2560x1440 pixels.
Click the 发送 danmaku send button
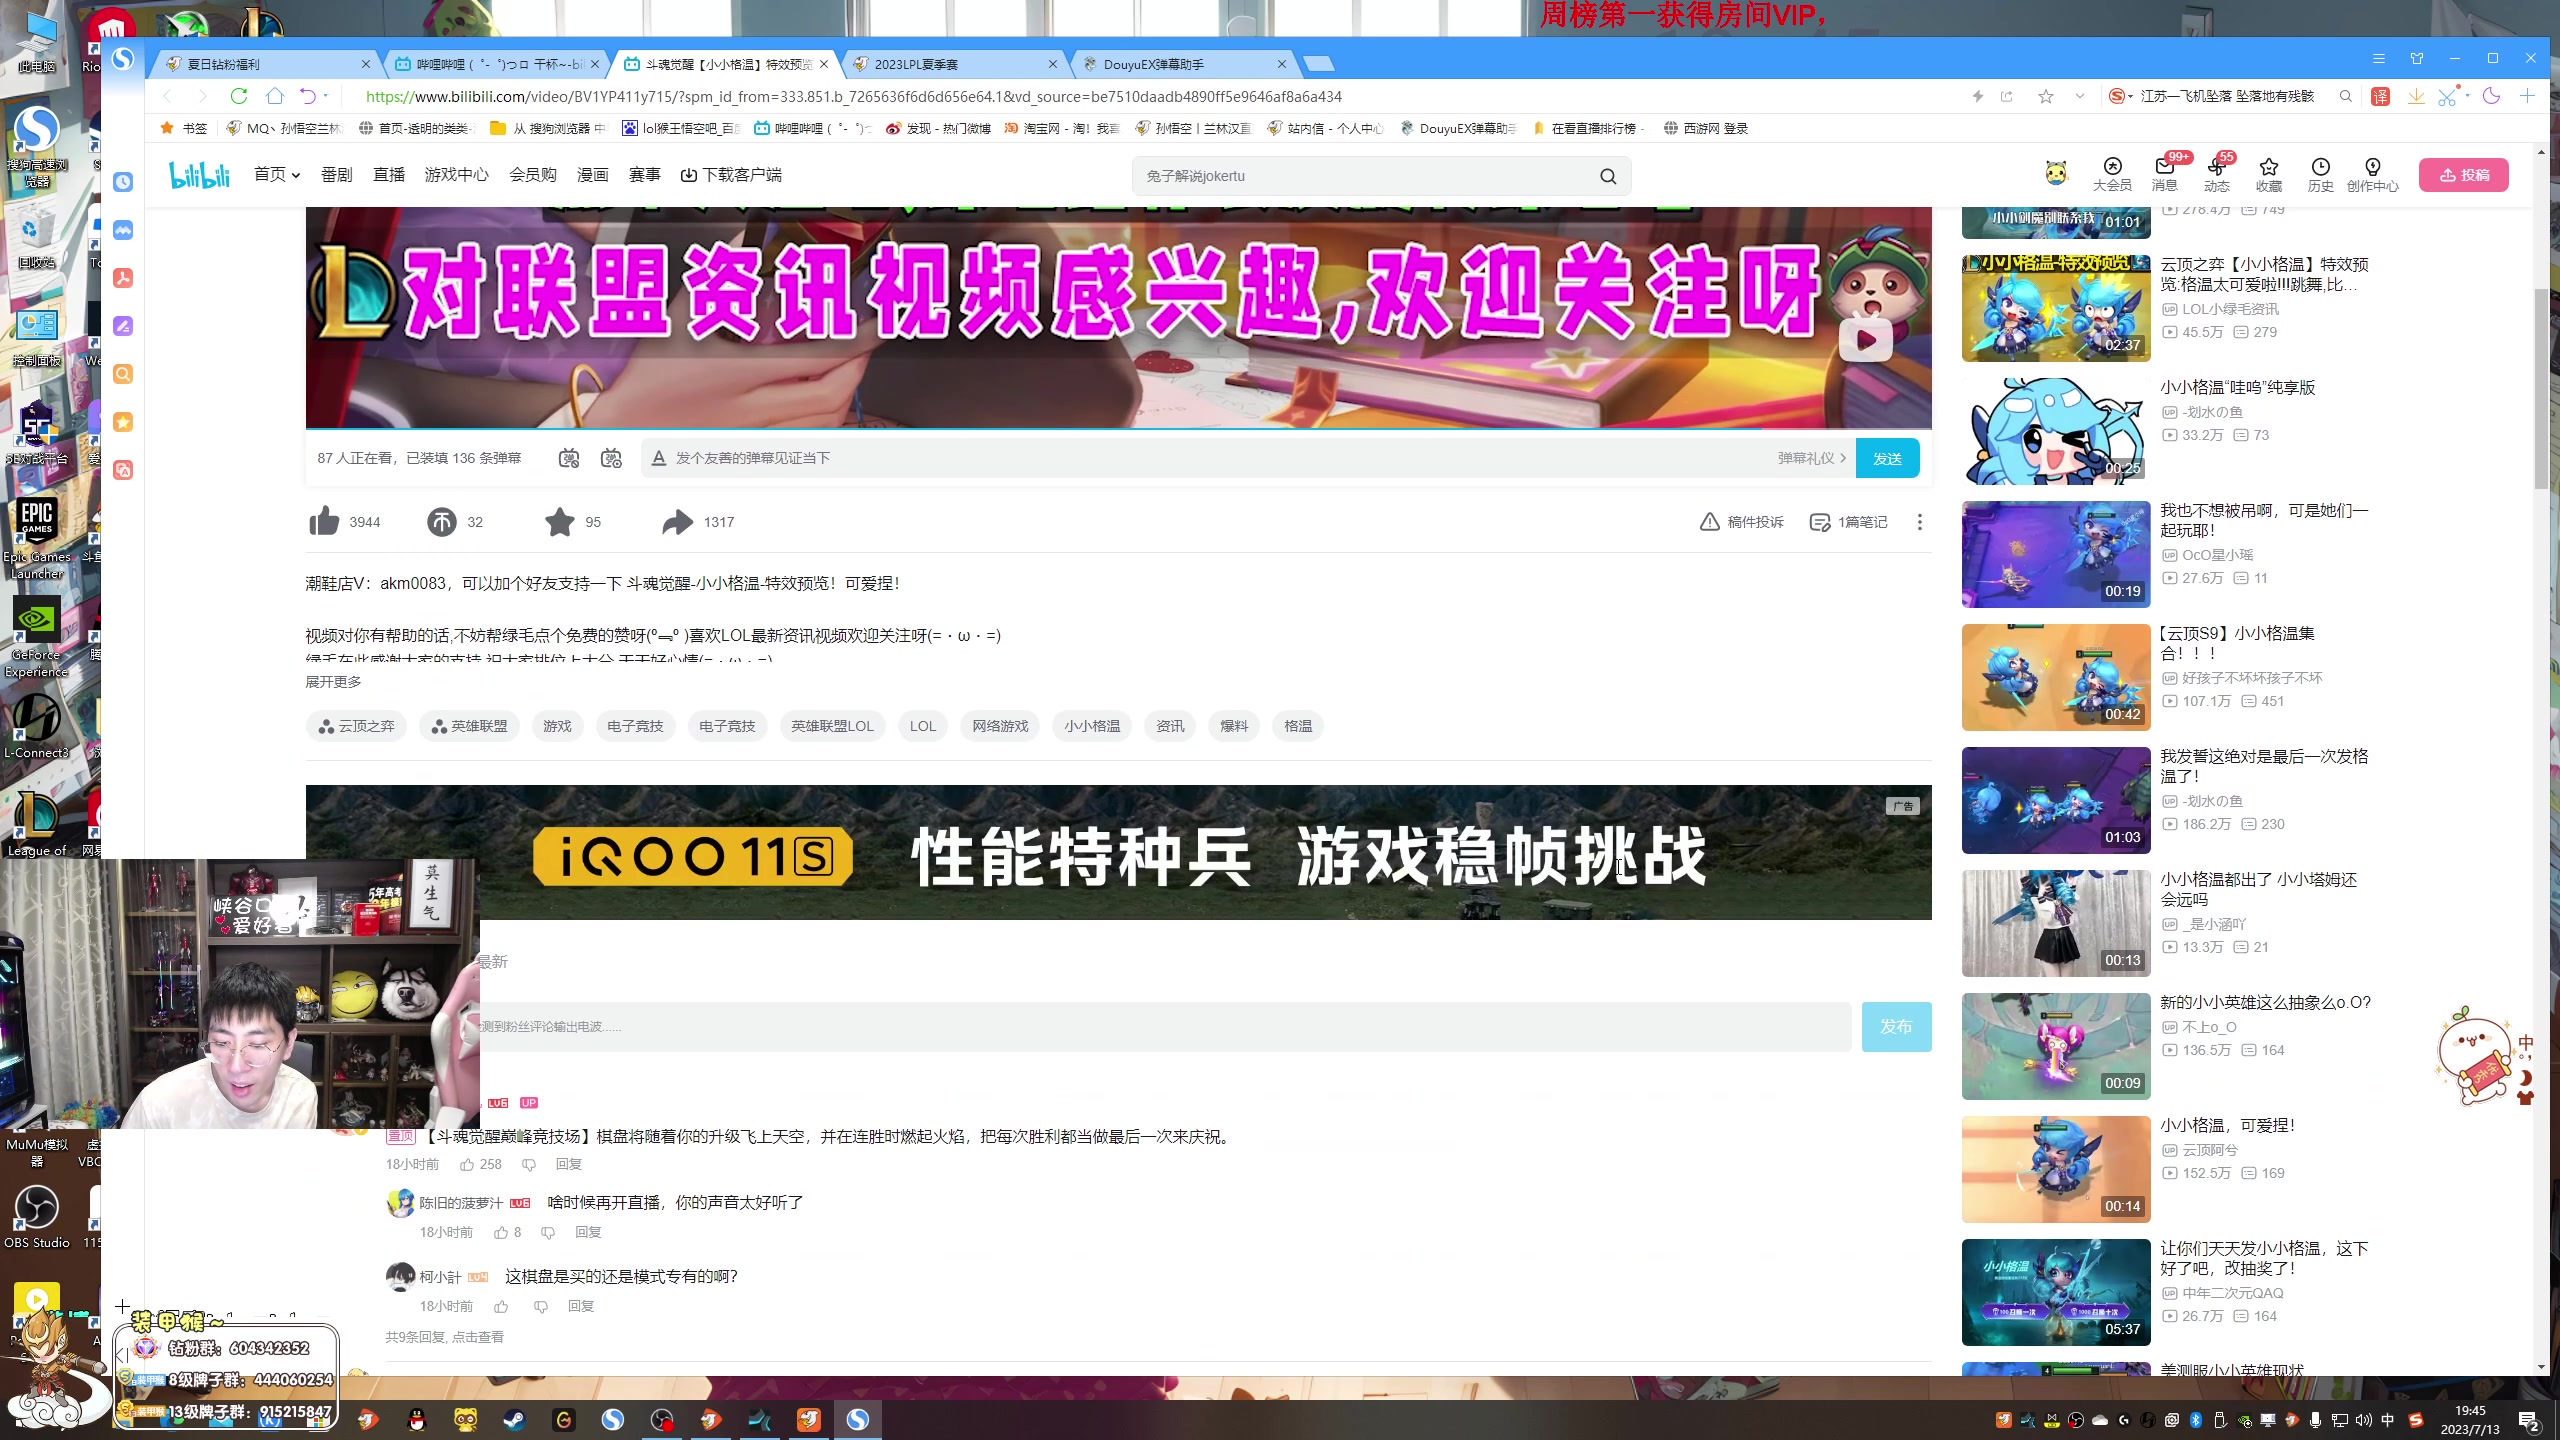(x=1888, y=458)
